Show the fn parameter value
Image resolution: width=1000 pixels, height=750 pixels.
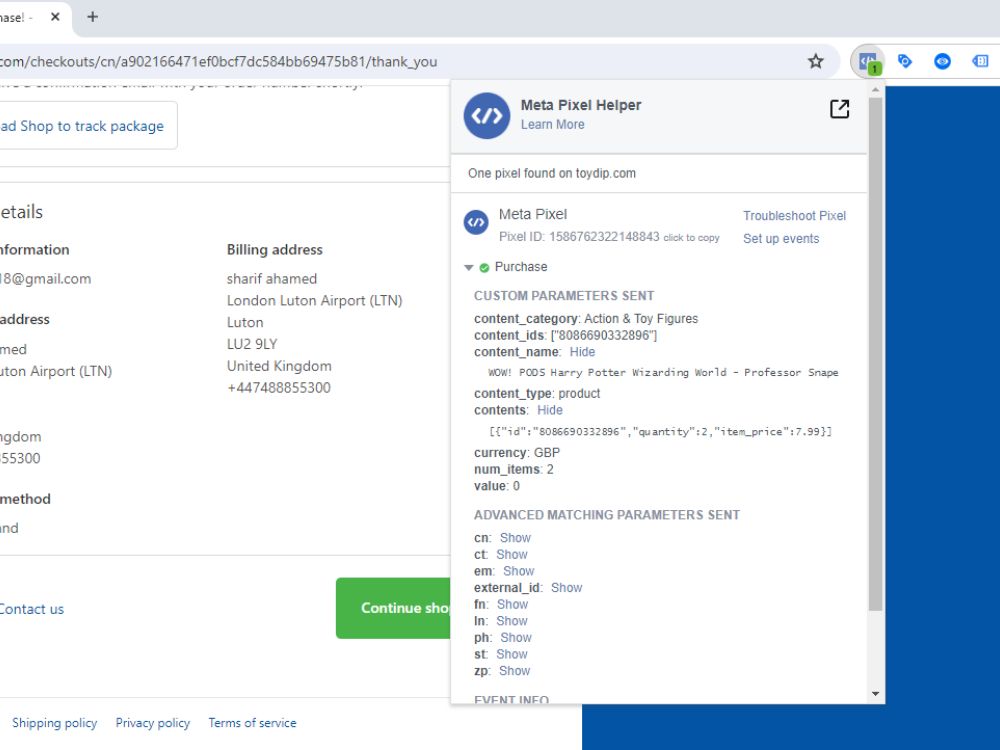512,605
